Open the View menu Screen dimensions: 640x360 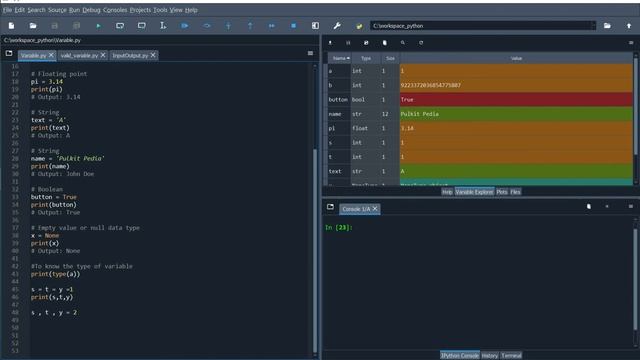176,10
